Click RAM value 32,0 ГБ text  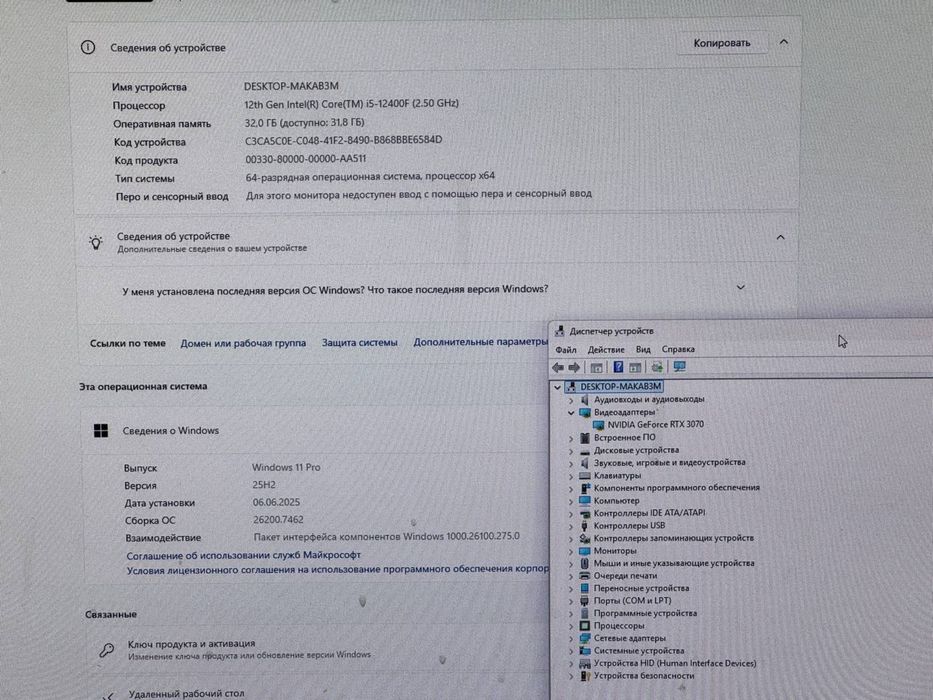coord(304,123)
